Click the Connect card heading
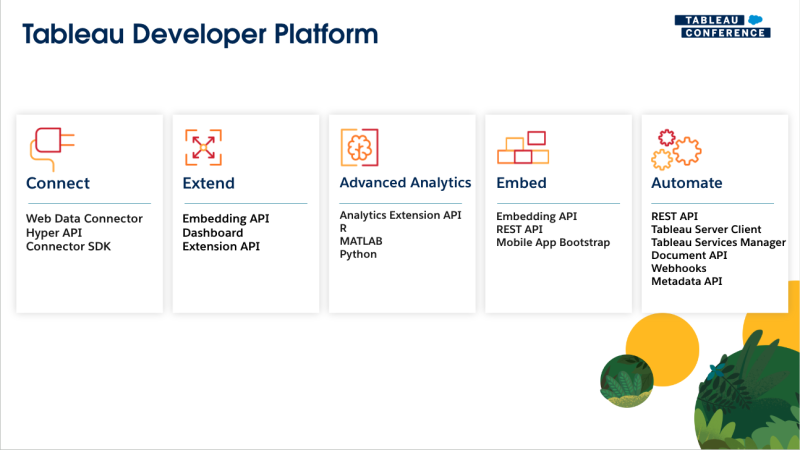 click(x=58, y=183)
